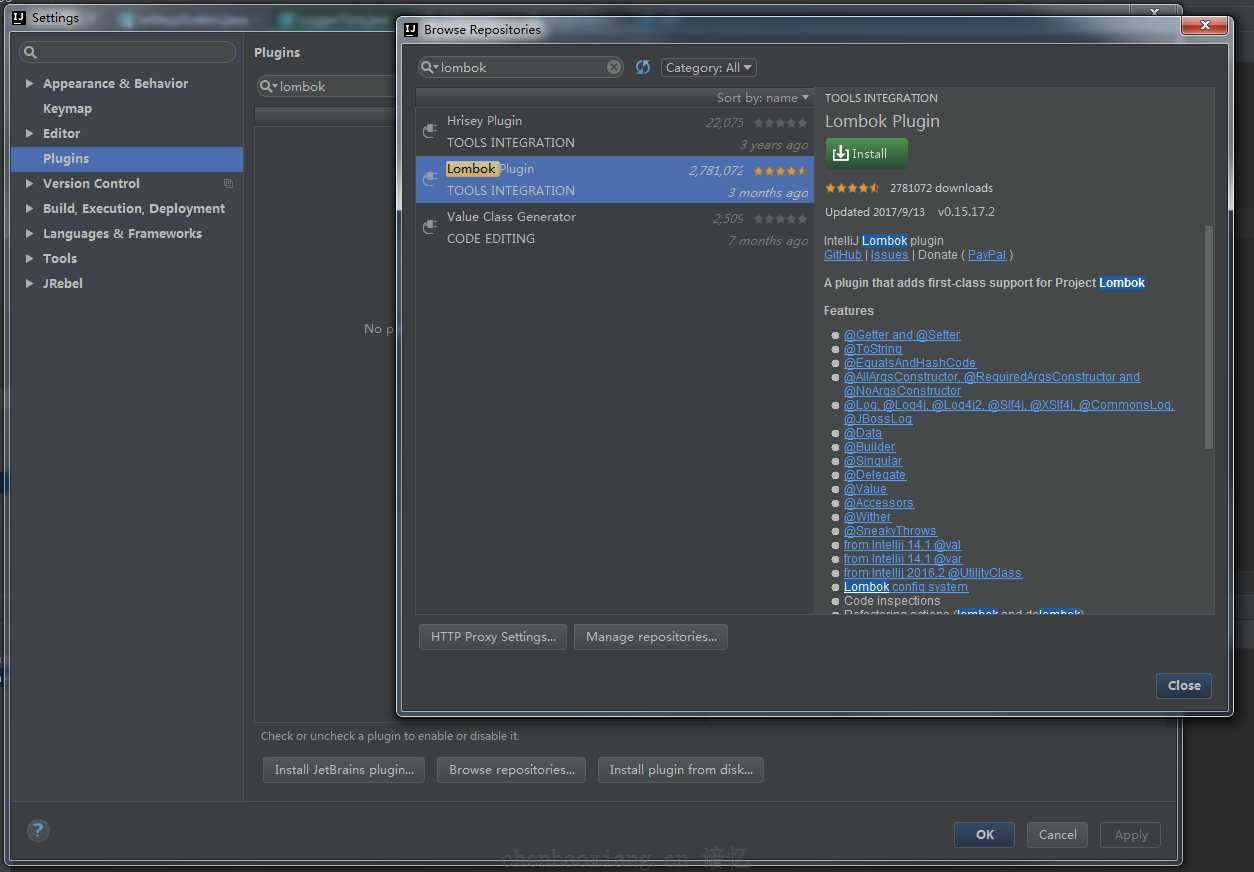Open the PayPal donate link
This screenshot has width=1254, height=872.
click(x=987, y=255)
